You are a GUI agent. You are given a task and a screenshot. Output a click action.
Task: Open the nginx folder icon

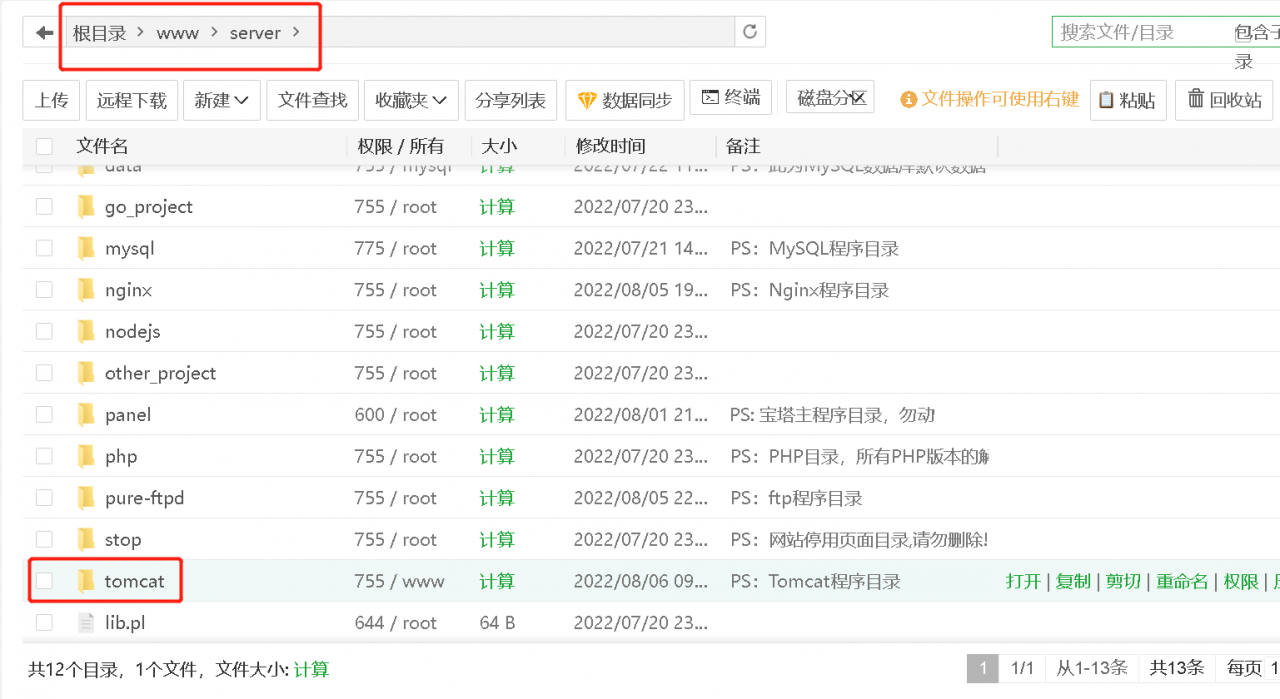tap(86, 290)
